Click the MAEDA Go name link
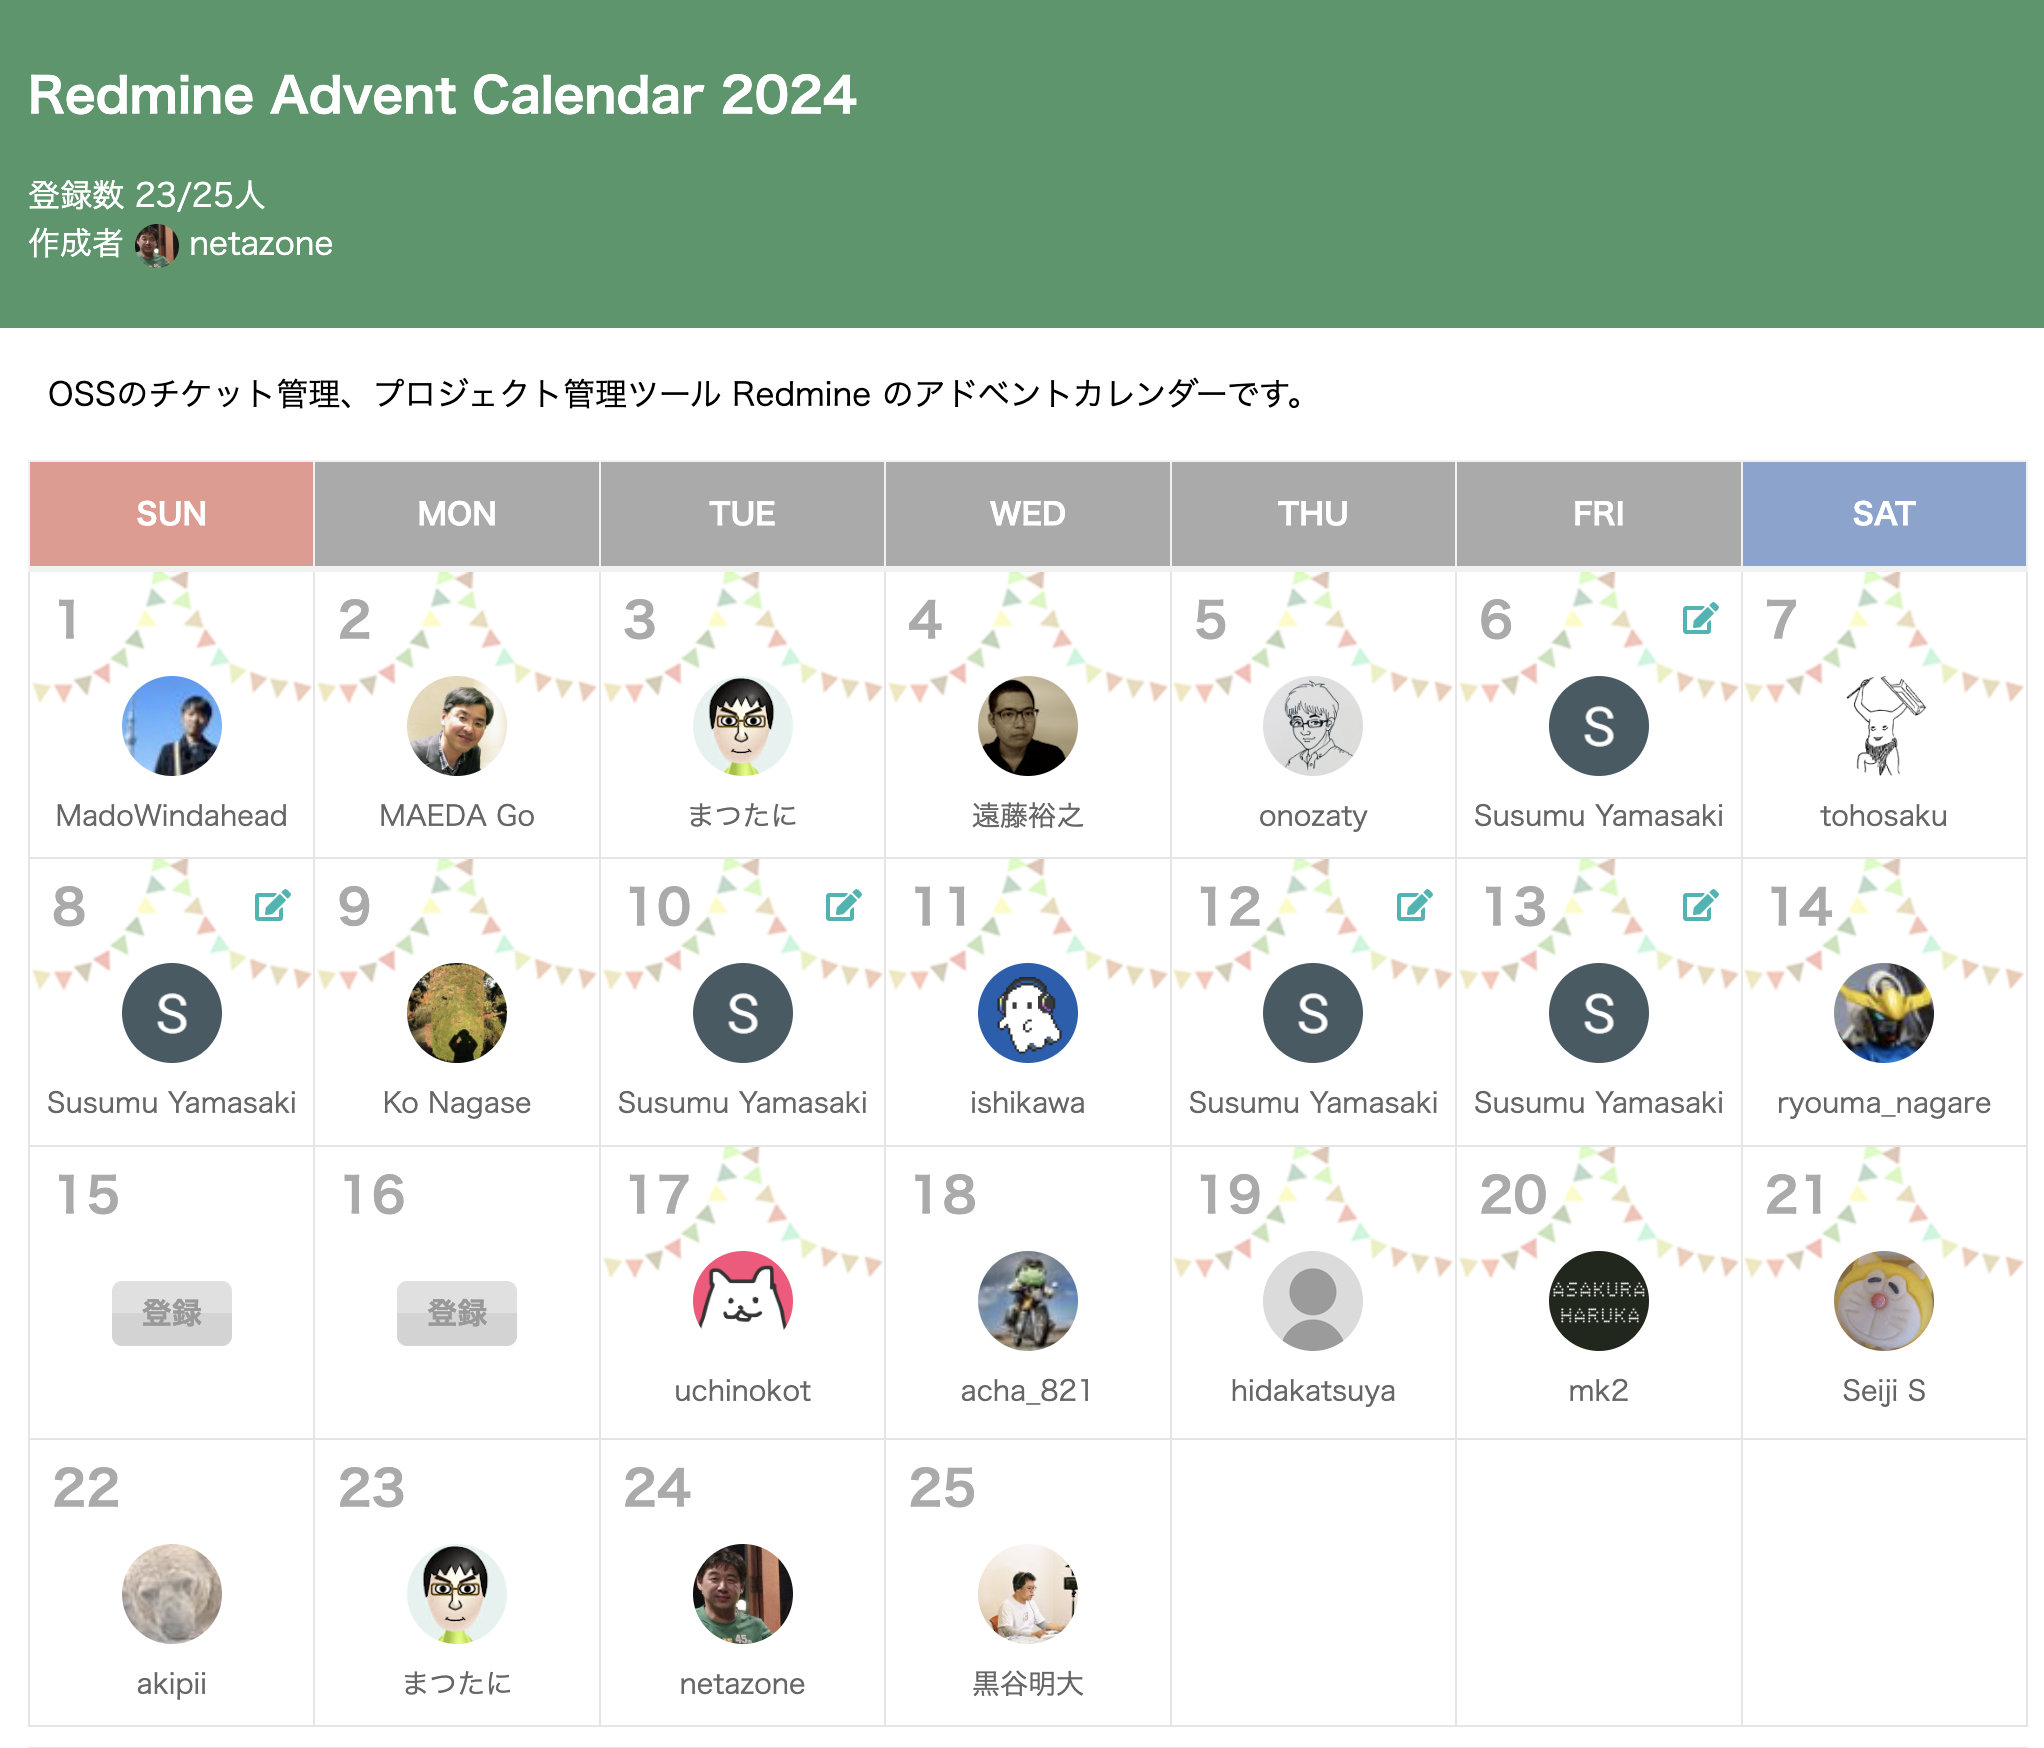The image size is (2044, 1748). point(456,816)
